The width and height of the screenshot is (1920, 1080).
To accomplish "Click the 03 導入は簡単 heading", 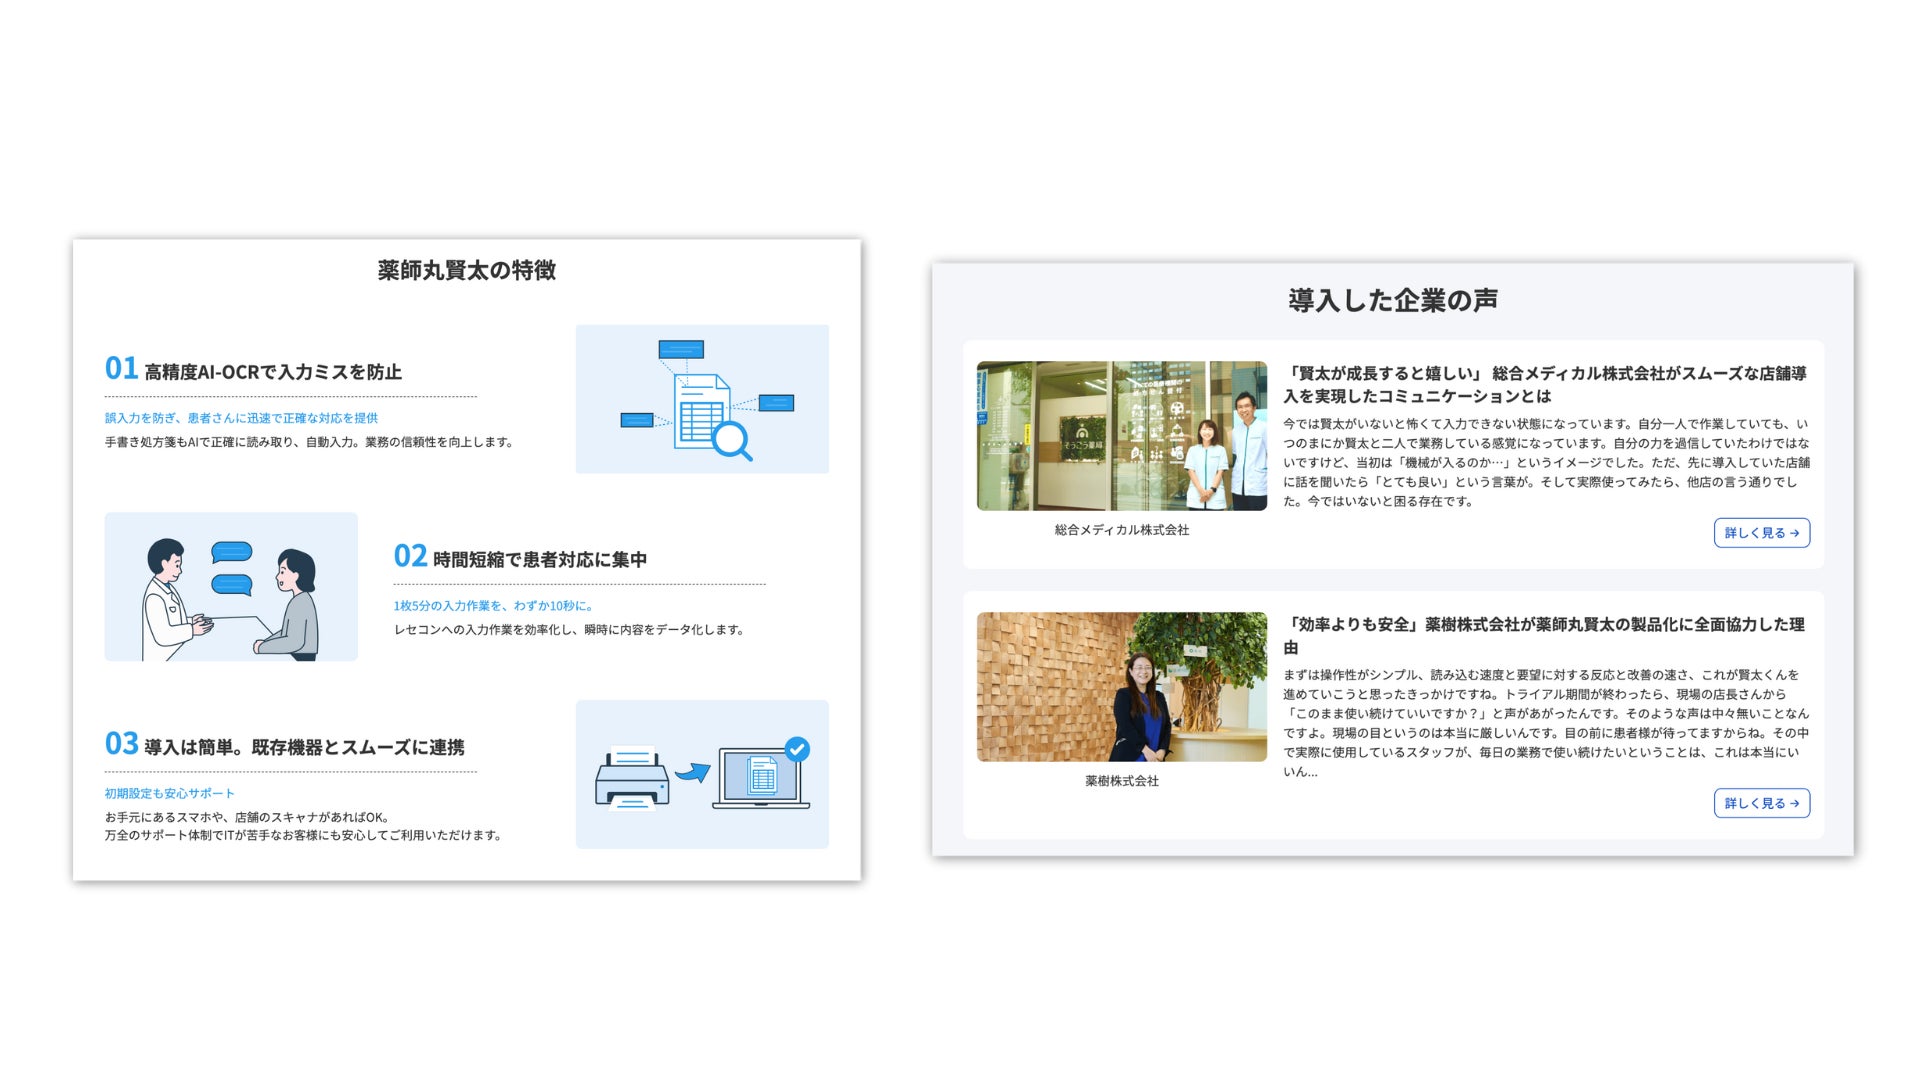I will 285,745.
